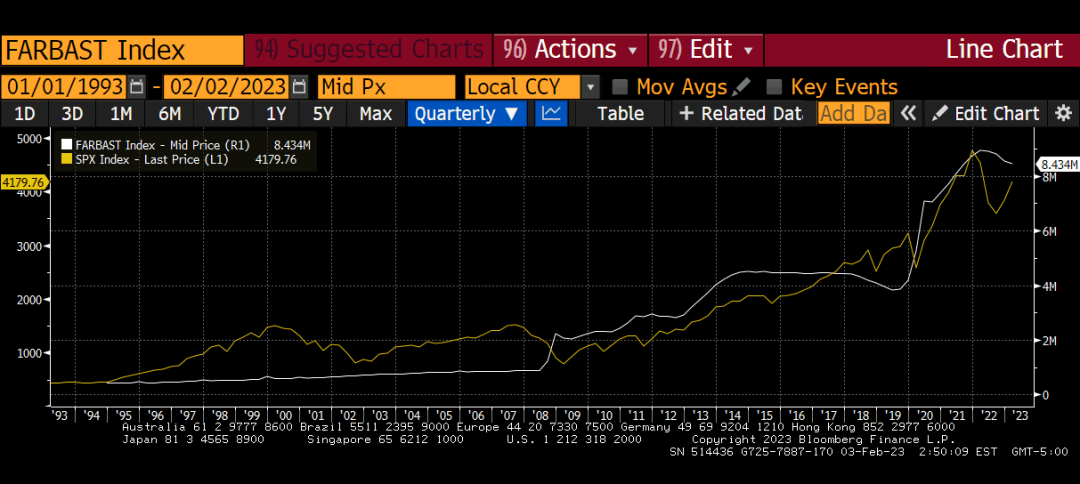The image size is (1080, 484).
Task: Enable the Mov Avgs checkbox
Action: click(x=620, y=87)
